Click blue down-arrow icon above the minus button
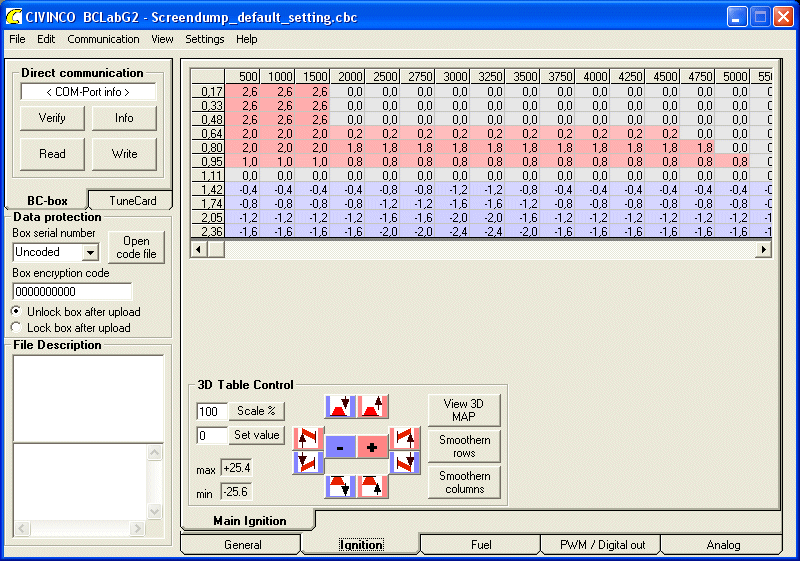The image size is (800, 561). (x=340, y=406)
